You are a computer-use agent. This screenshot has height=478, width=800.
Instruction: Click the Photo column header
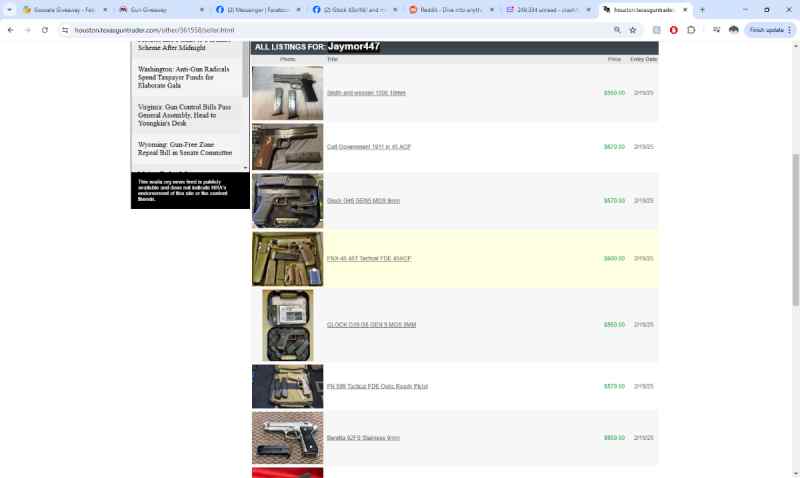coord(287,59)
